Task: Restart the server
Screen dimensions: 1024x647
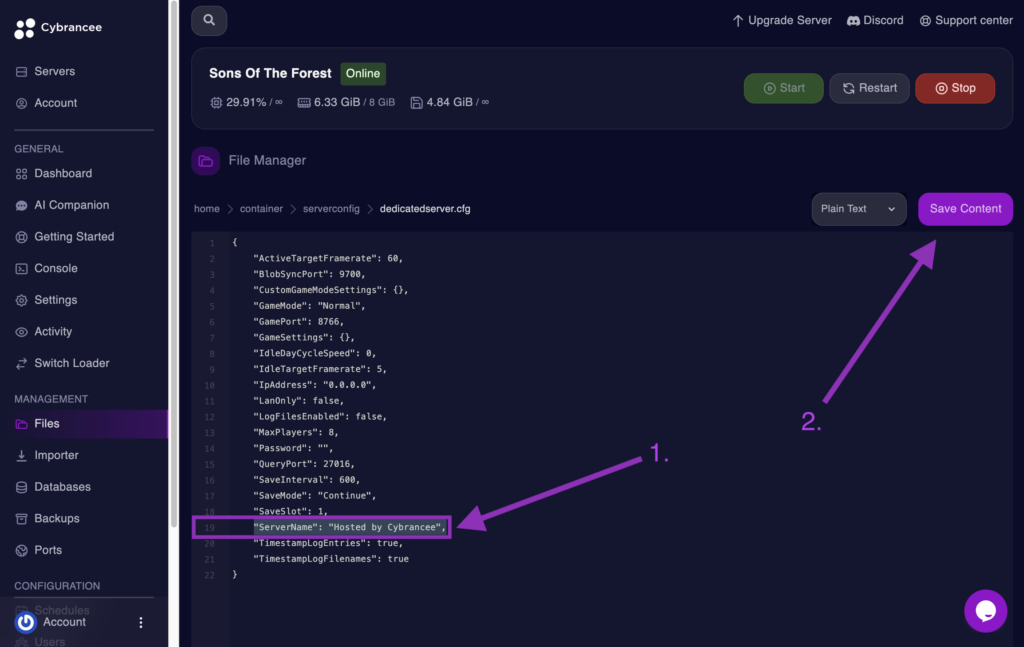Action: point(869,88)
